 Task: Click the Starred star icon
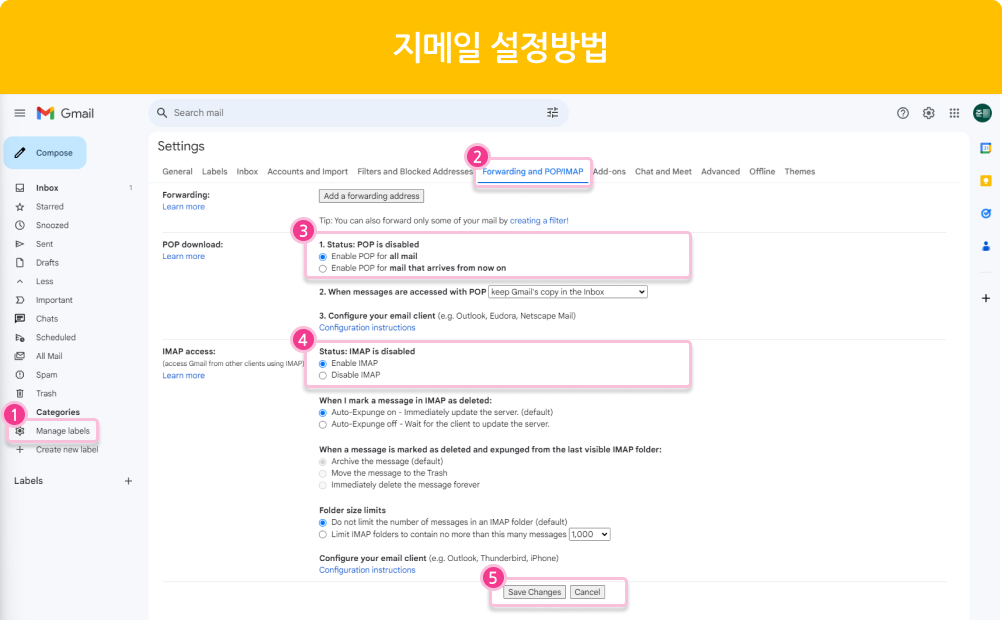click(x=20, y=206)
